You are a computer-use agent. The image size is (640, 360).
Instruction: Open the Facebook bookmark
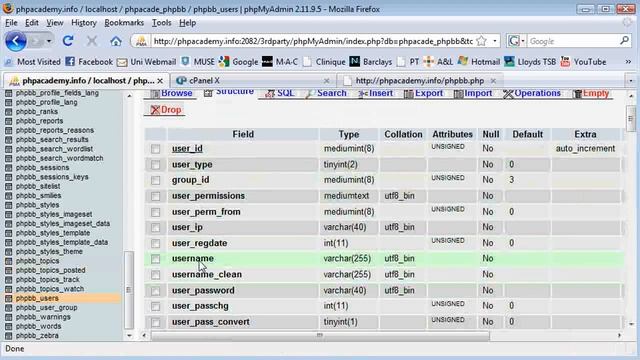pyautogui.click(x=89, y=62)
